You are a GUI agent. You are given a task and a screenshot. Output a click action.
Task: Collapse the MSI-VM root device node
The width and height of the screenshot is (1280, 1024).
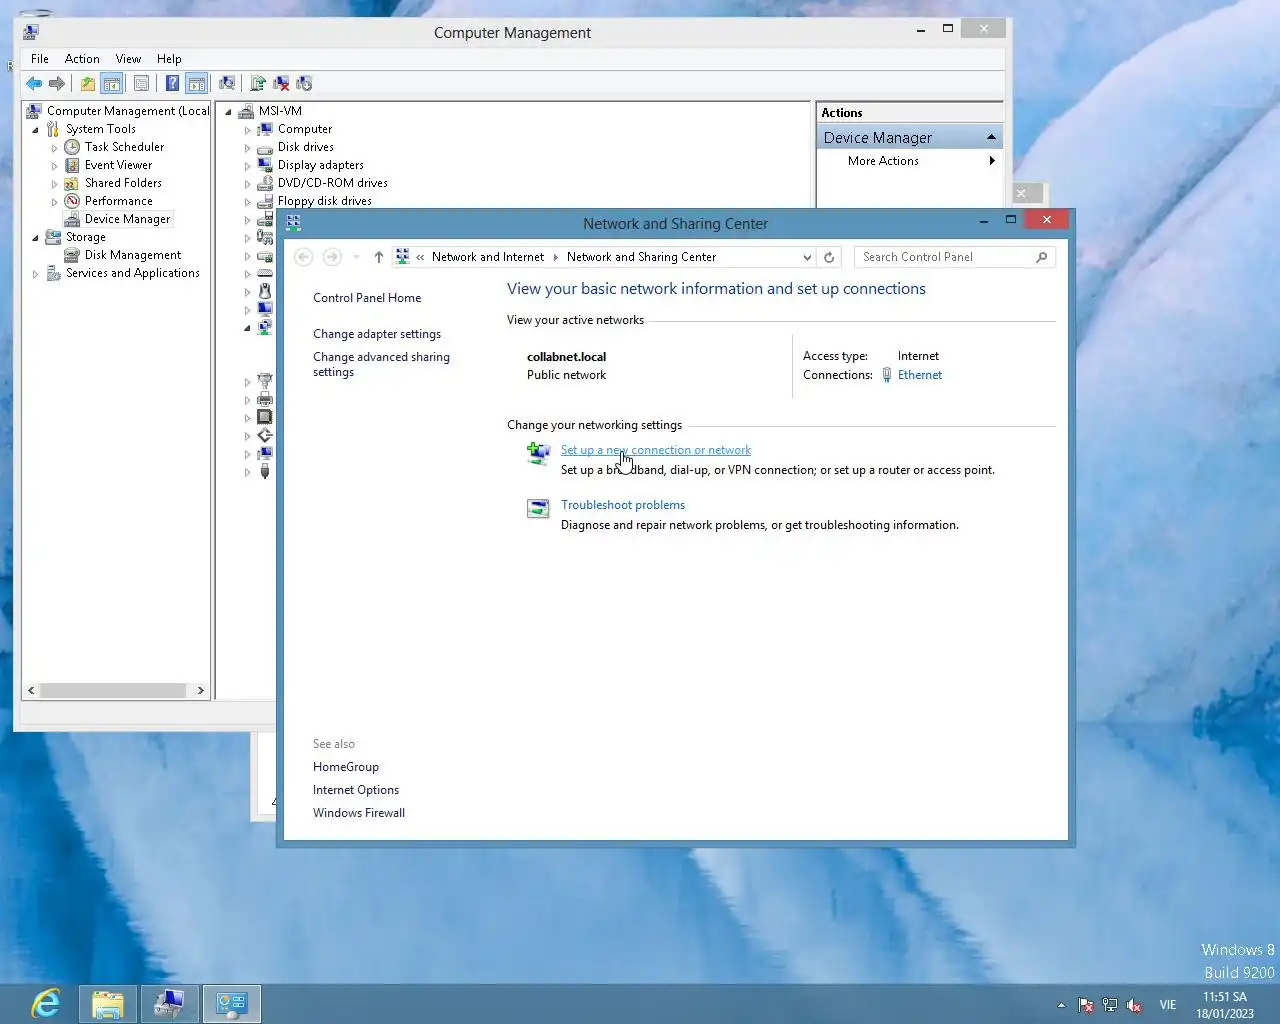click(229, 112)
